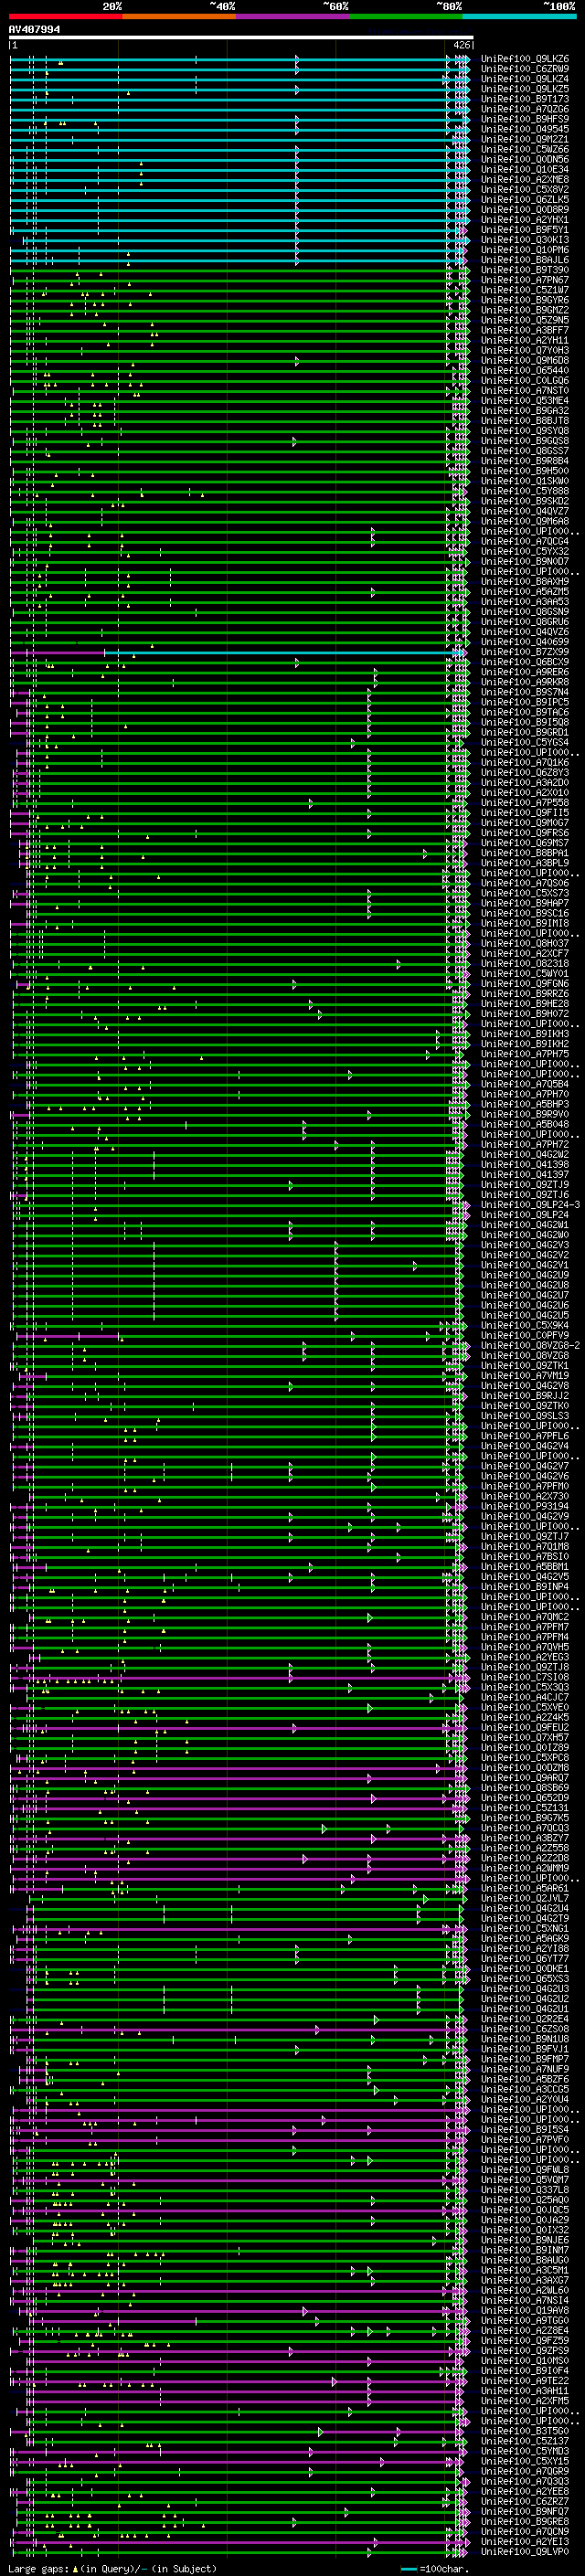Open UniRef100_Q9SYQ8 entry
This screenshot has width=585, height=2576.
[x=525, y=431]
